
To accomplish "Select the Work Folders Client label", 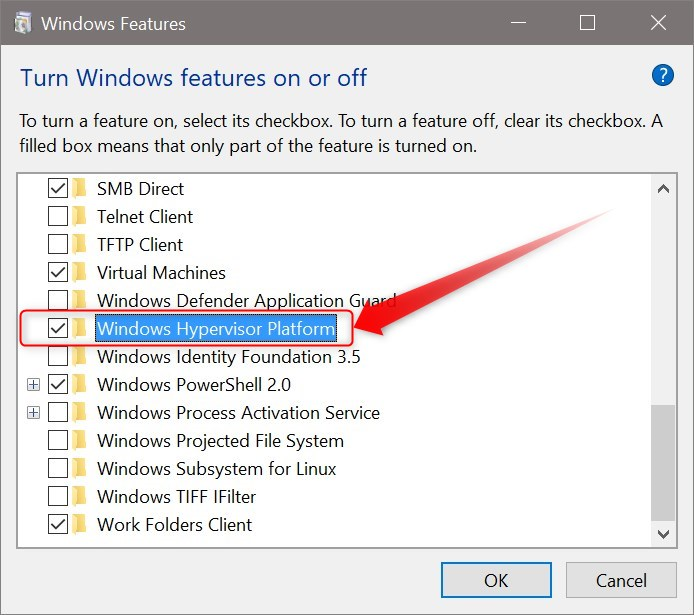I will (x=174, y=525).
